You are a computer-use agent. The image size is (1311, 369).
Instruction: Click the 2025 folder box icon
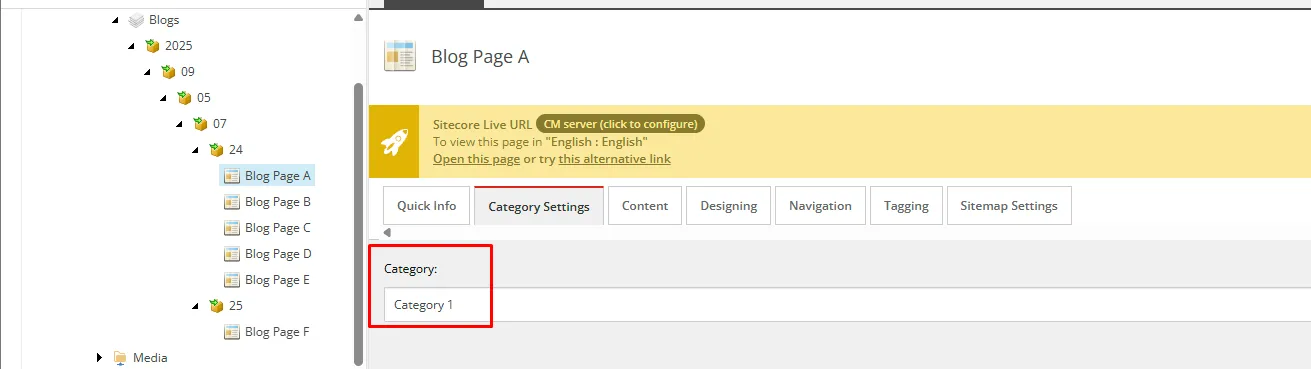152,46
